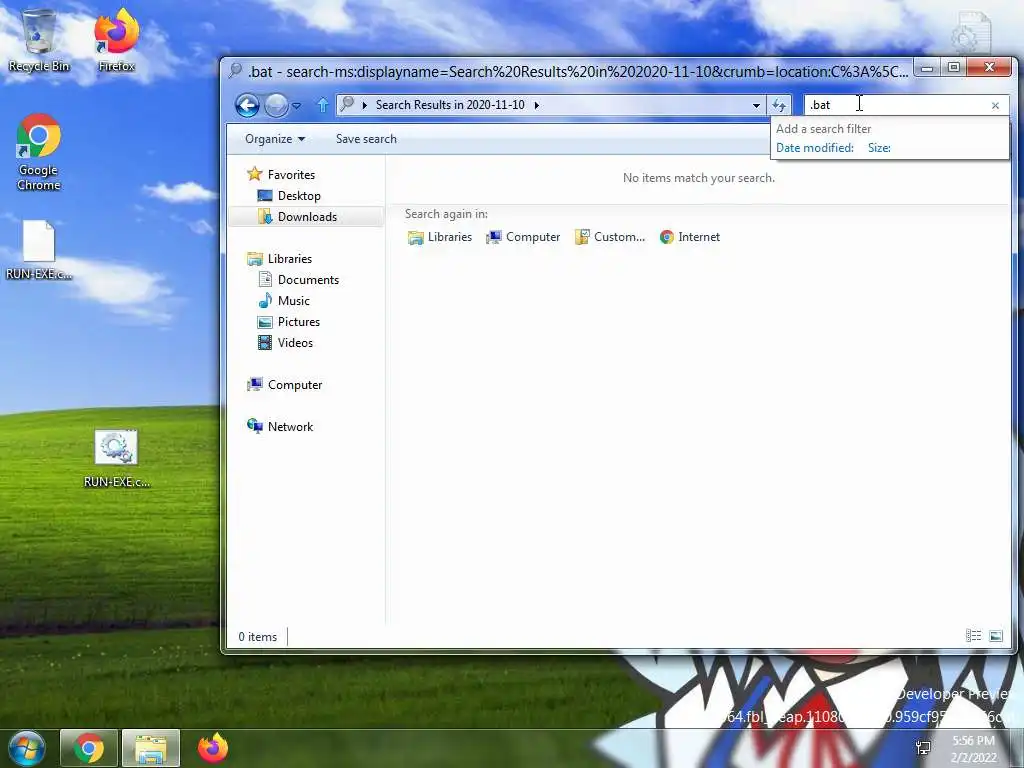
Task: Select Libraries in navigation pane
Action: tap(290, 259)
